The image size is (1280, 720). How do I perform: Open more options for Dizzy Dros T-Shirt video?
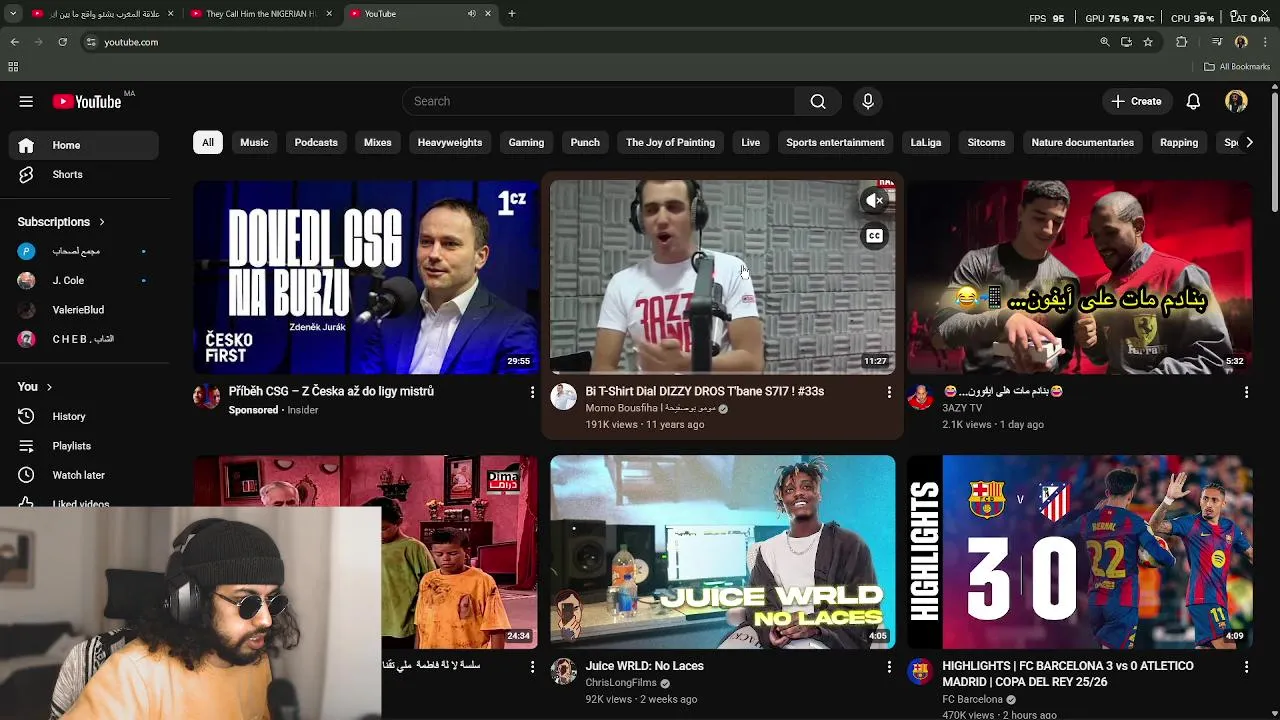(x=889, y=392)
